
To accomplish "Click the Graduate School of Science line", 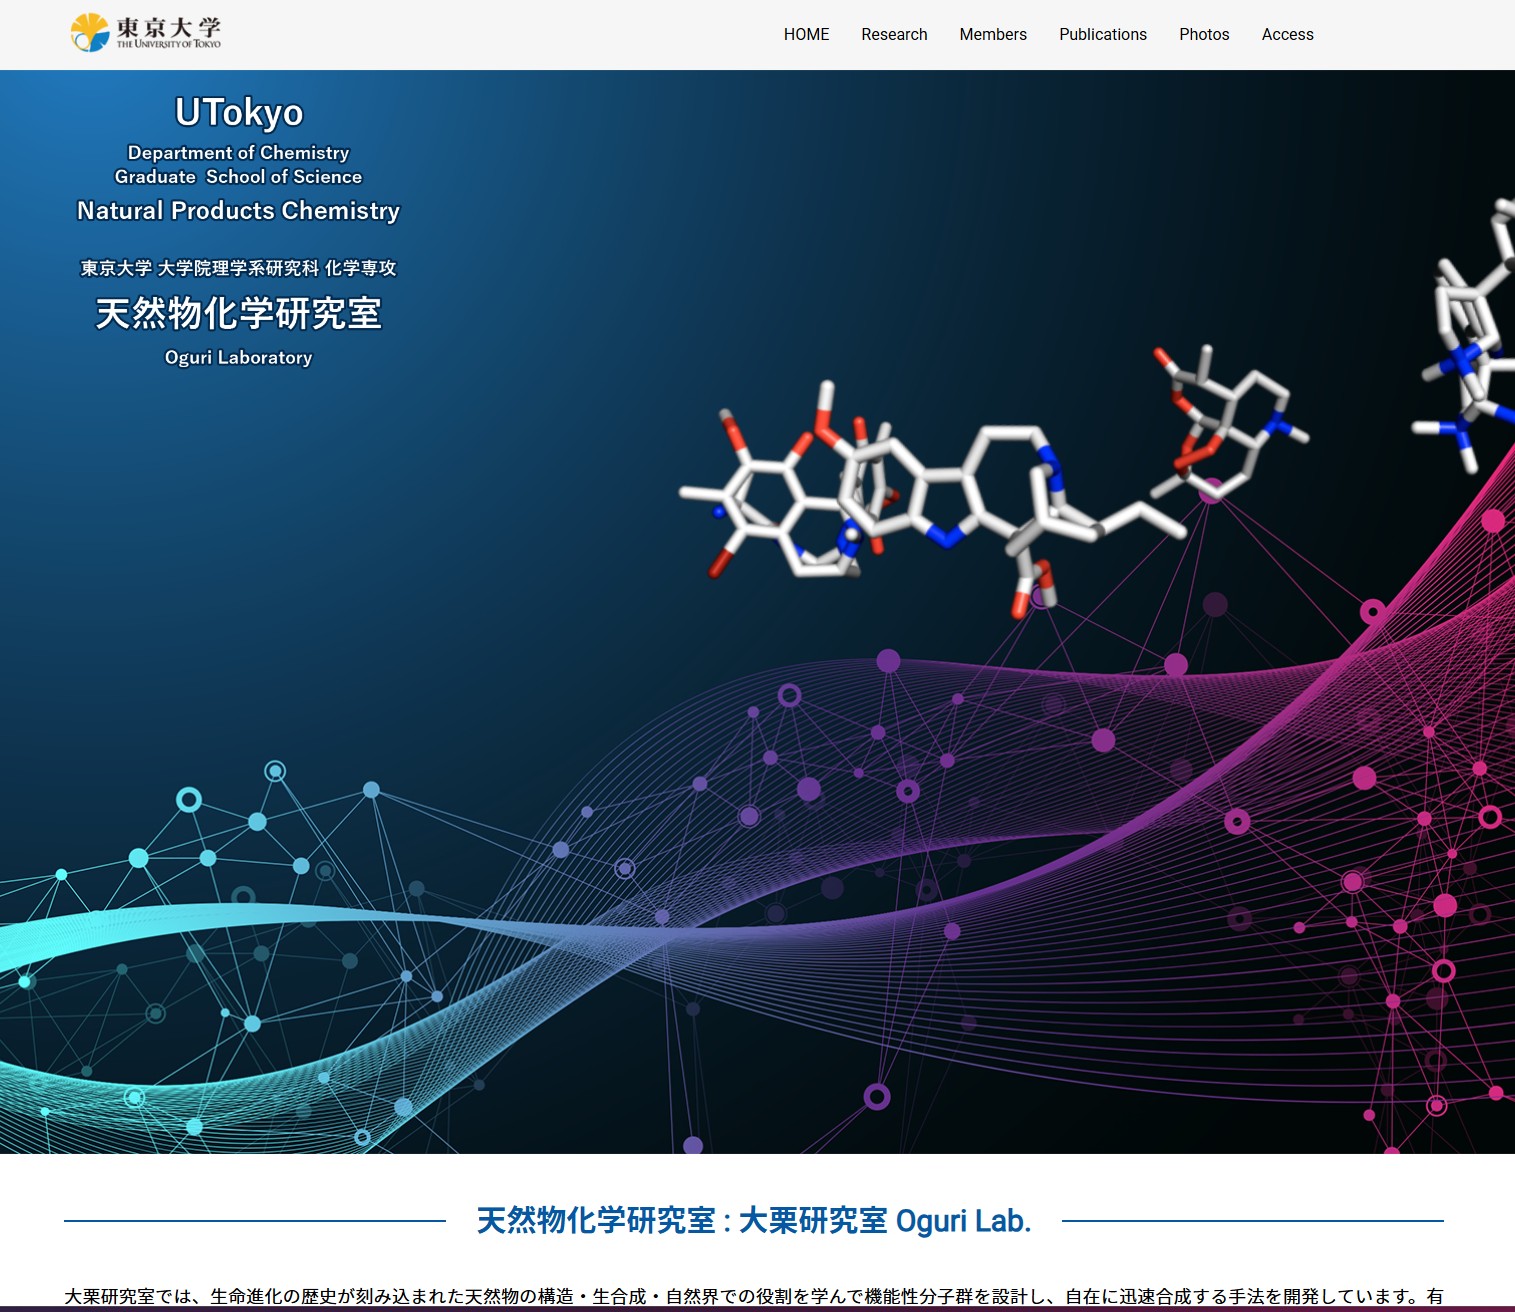I will pos(238,177).
